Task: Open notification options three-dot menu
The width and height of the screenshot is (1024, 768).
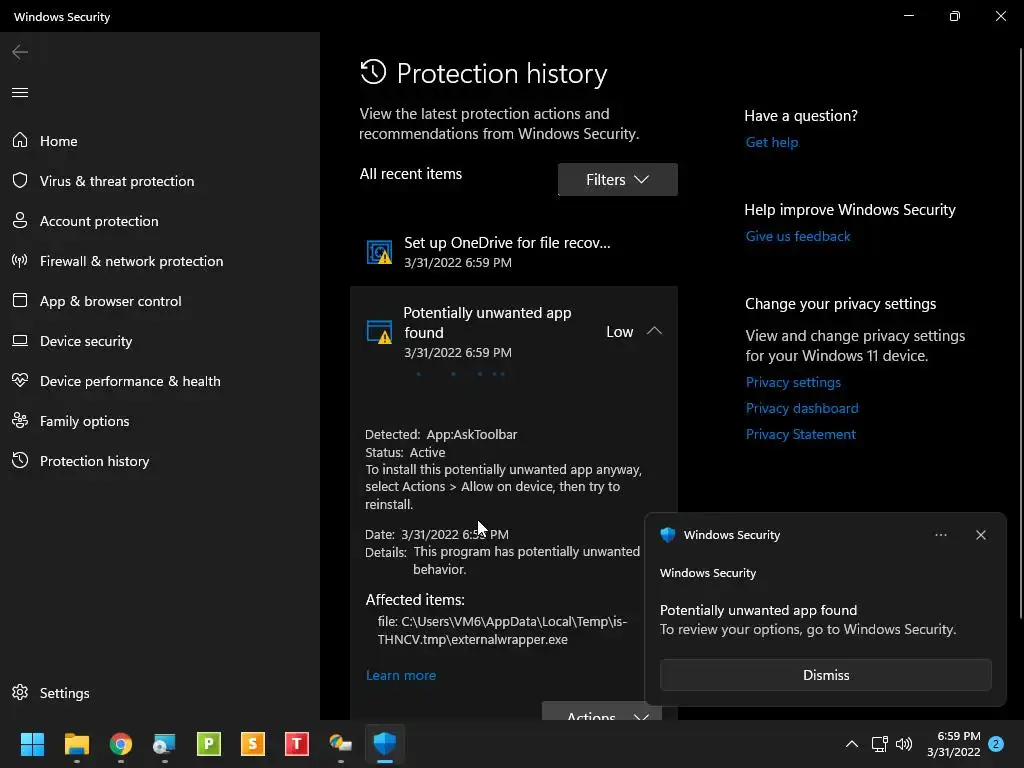Action: pos(941,535)
